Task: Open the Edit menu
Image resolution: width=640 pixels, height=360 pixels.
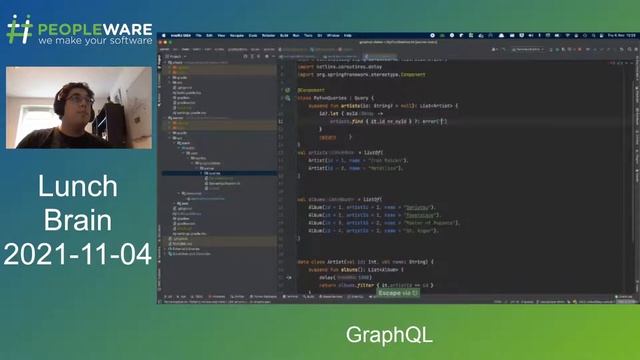Action: point(210,36)
